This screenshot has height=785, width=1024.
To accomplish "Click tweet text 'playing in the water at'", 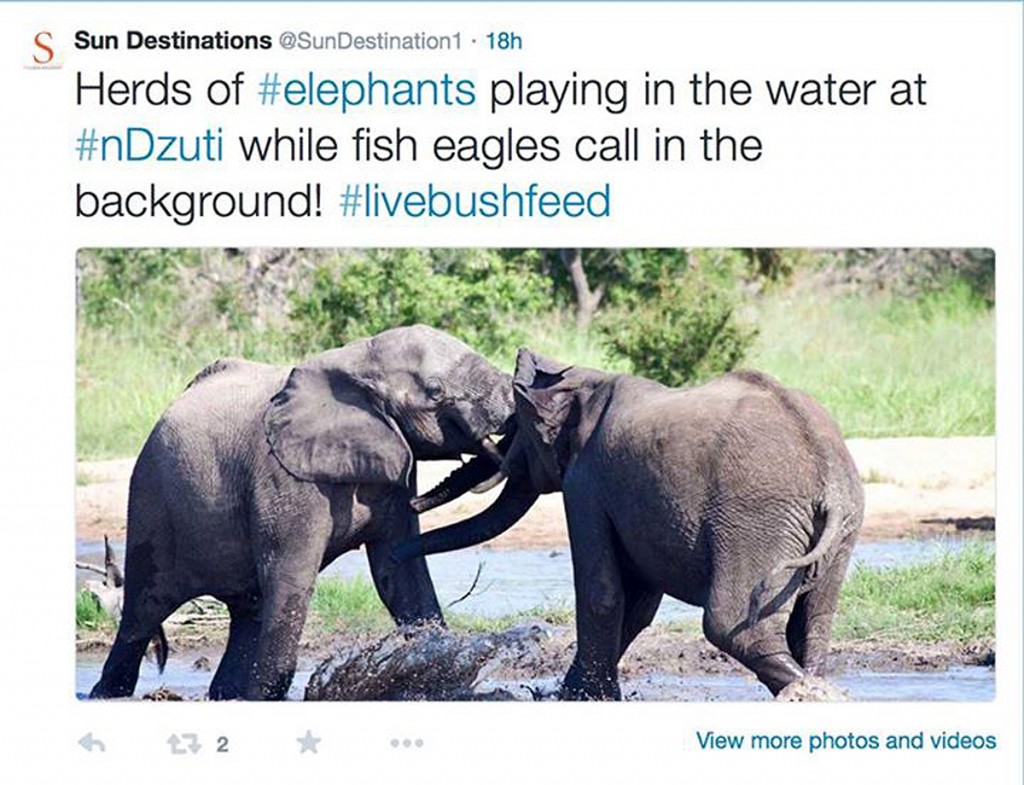I will [x=708, y=90].
